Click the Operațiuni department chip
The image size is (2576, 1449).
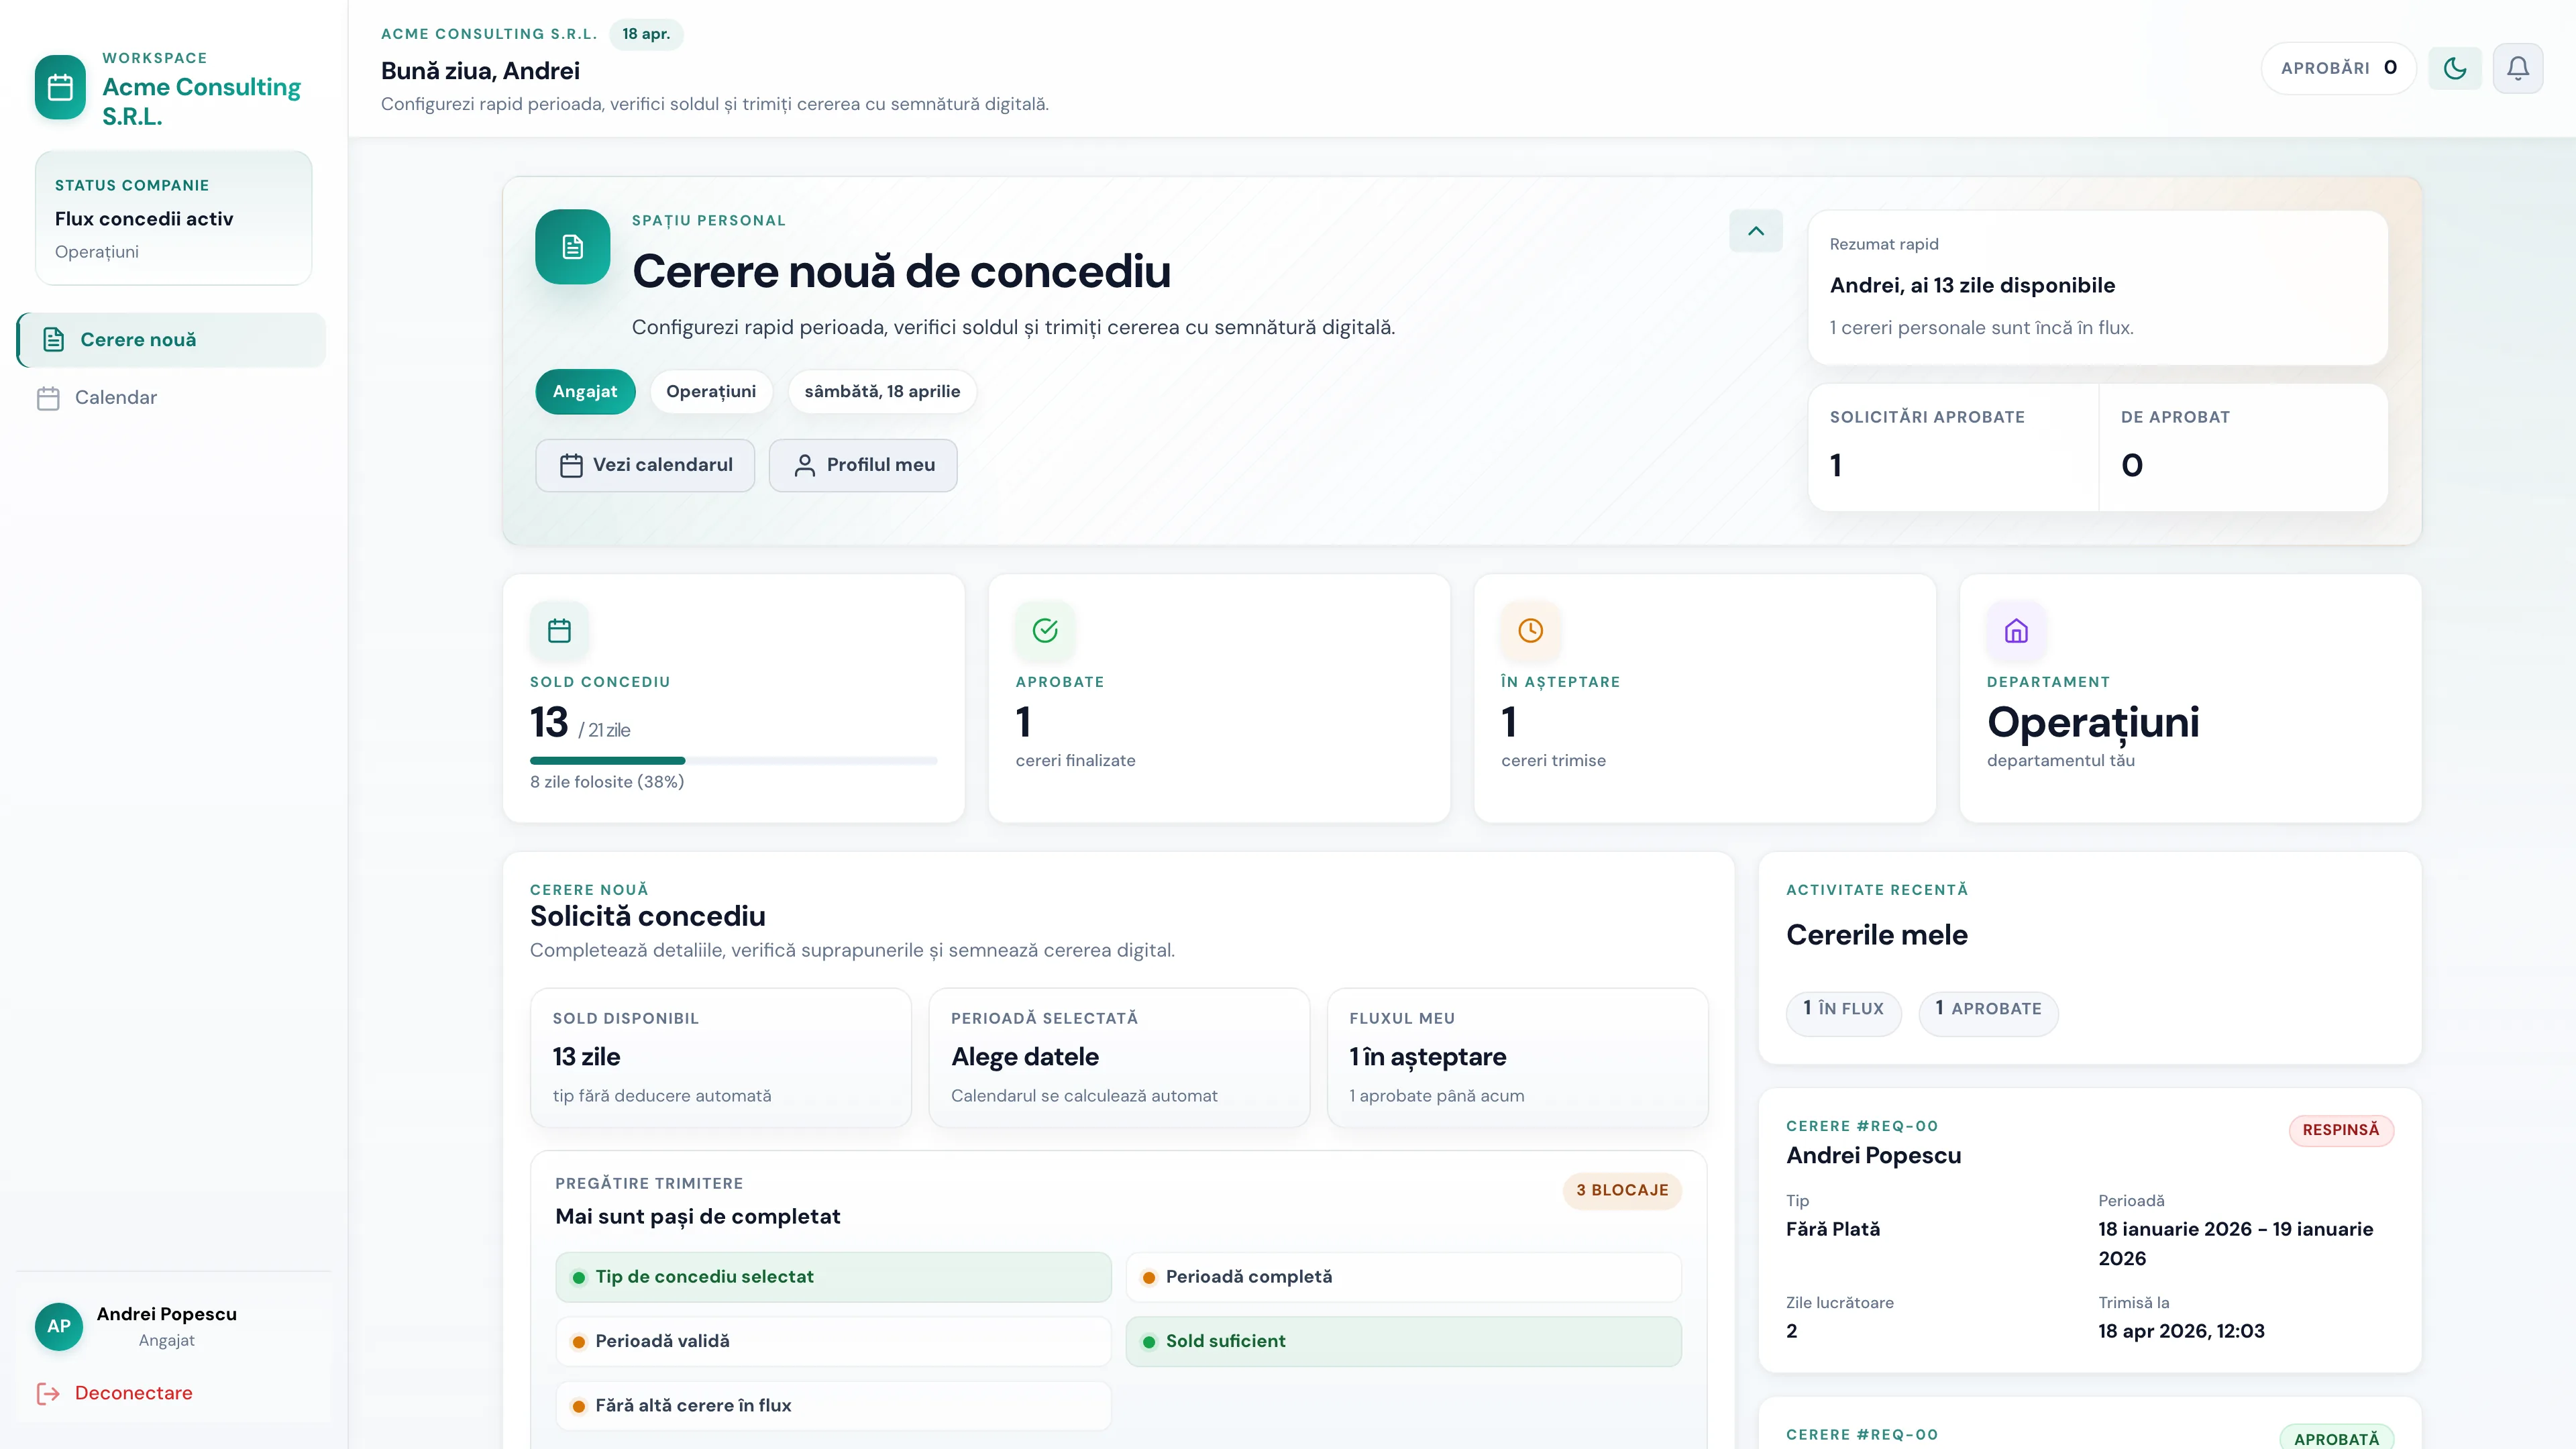tap(711, 391)
